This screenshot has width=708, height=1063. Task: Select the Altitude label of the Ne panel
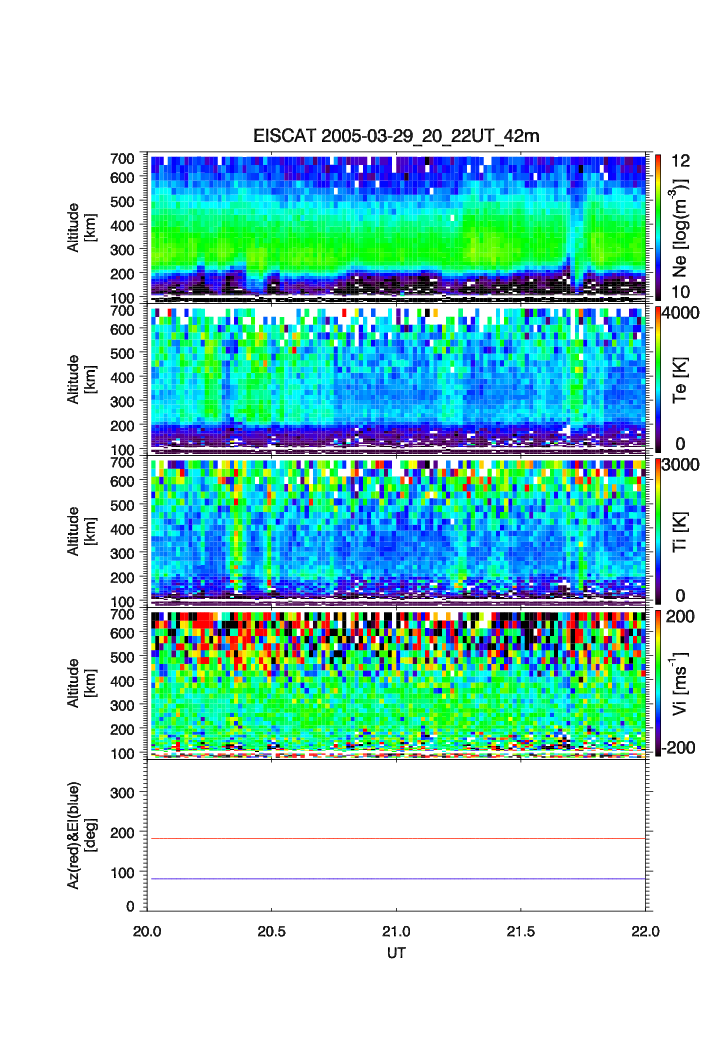(x=74, y=226)
